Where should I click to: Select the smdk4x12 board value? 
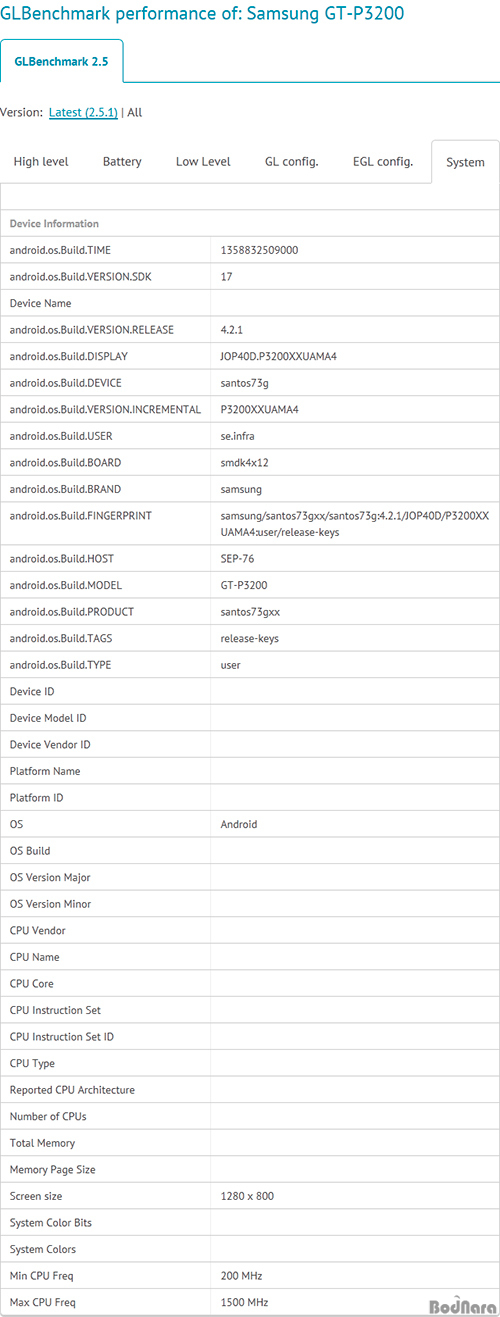(x=244, y=463)
